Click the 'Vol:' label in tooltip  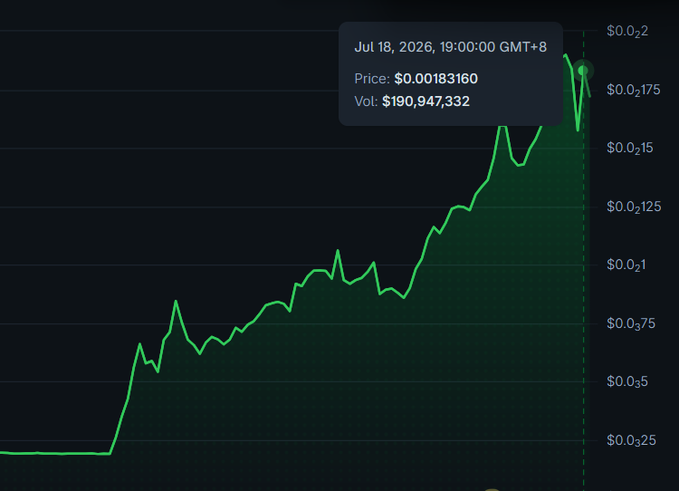click(366, 101)
